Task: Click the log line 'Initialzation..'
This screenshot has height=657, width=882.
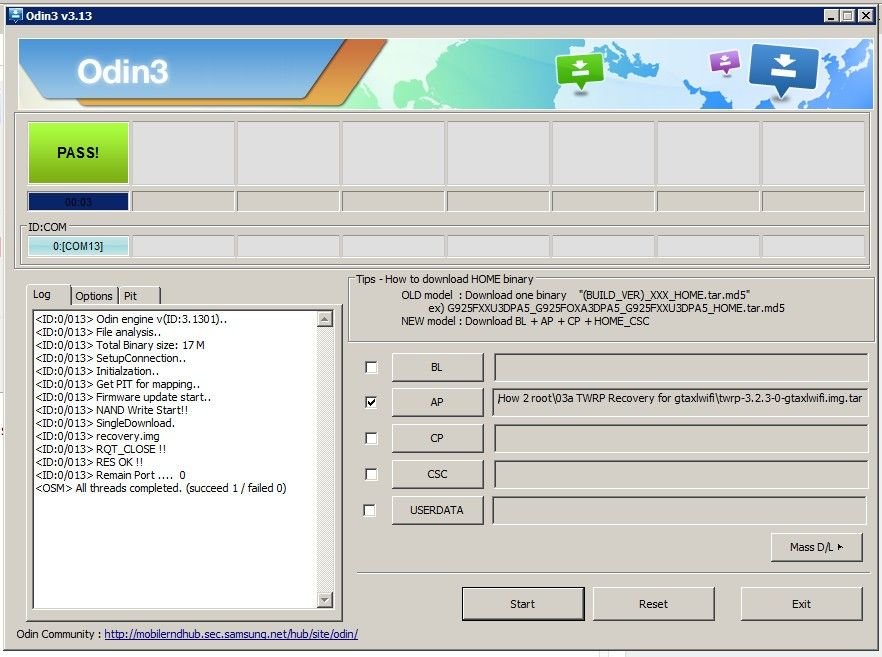Action: pos(97,371)
